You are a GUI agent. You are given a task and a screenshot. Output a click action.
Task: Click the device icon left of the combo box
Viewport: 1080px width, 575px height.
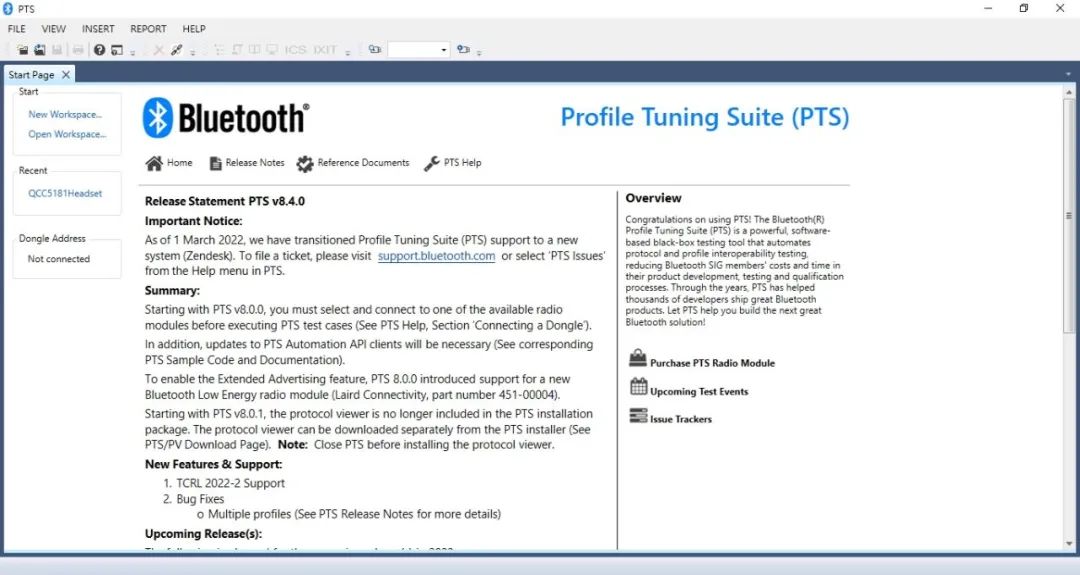click(x=375, y=50)
